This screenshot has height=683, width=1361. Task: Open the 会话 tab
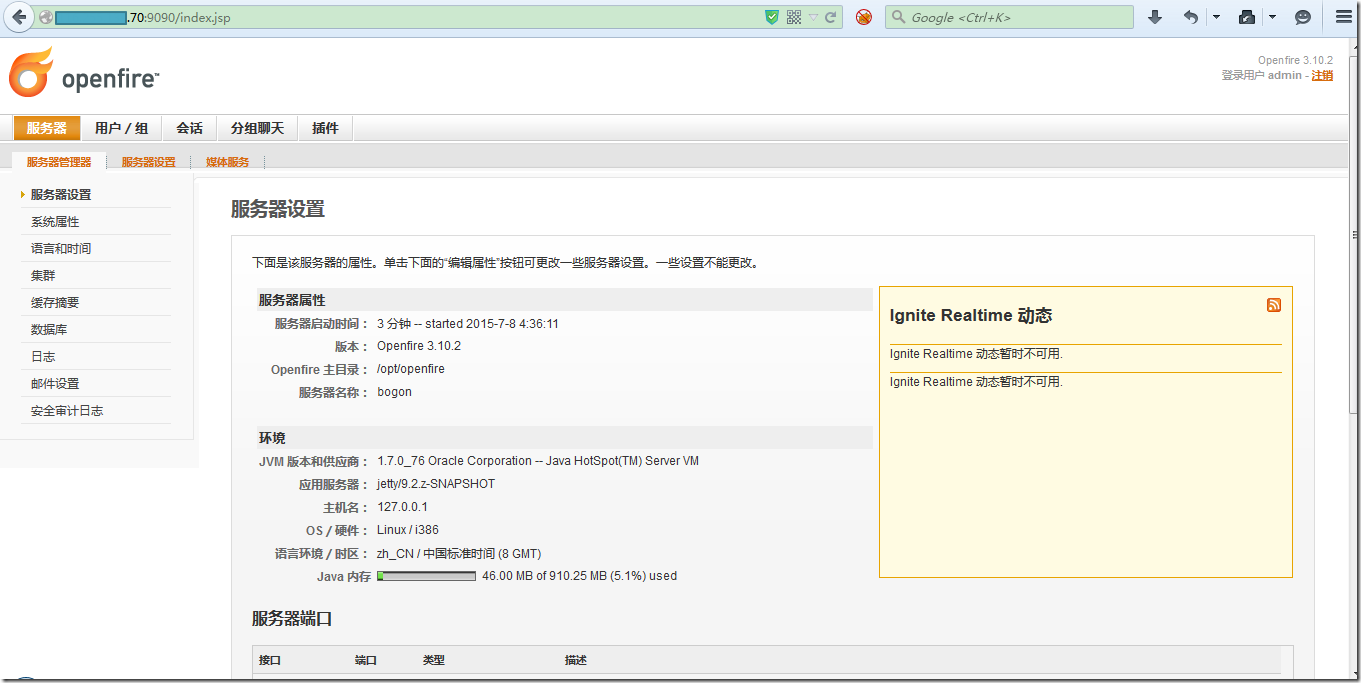point(189,128)
